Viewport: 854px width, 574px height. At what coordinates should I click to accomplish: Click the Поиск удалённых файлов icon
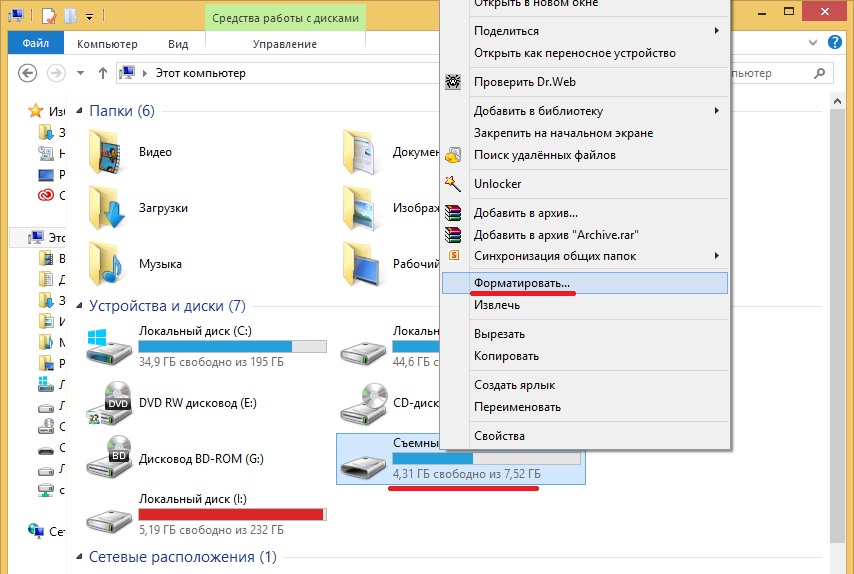pyautogui.click(x=453, y=155)
